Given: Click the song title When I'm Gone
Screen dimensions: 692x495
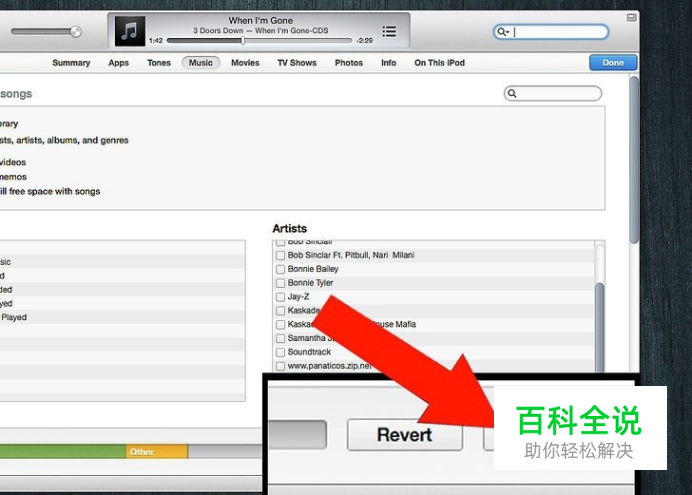Looking at the screenshot, I should tap(260, 20).
